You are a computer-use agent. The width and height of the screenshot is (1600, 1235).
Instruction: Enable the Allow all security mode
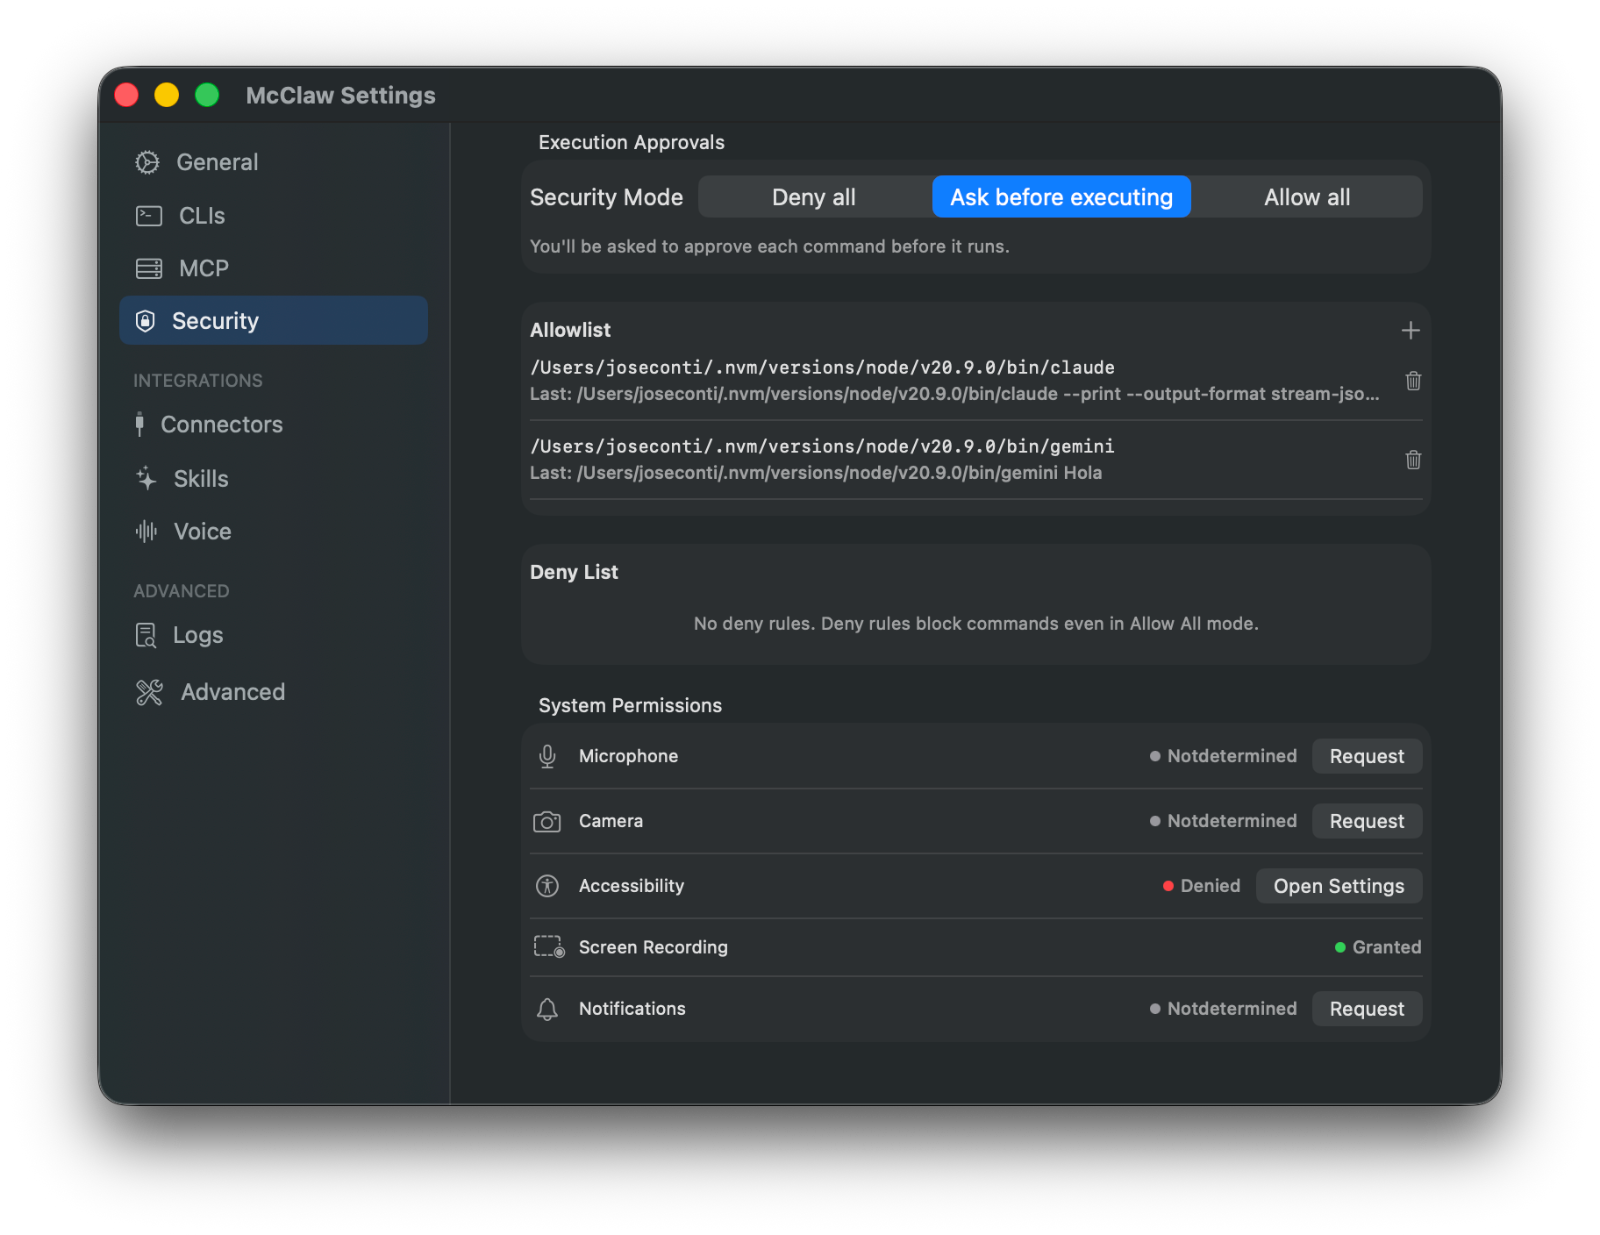pyautogui.click(x=1307, y=196)
